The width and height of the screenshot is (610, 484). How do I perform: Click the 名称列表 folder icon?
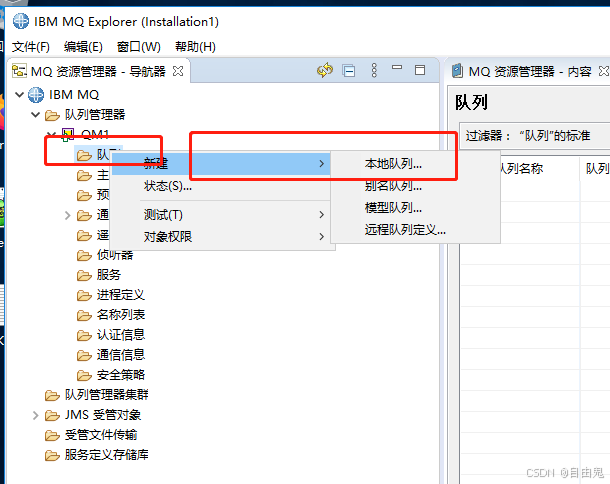(x=84, y=315)
